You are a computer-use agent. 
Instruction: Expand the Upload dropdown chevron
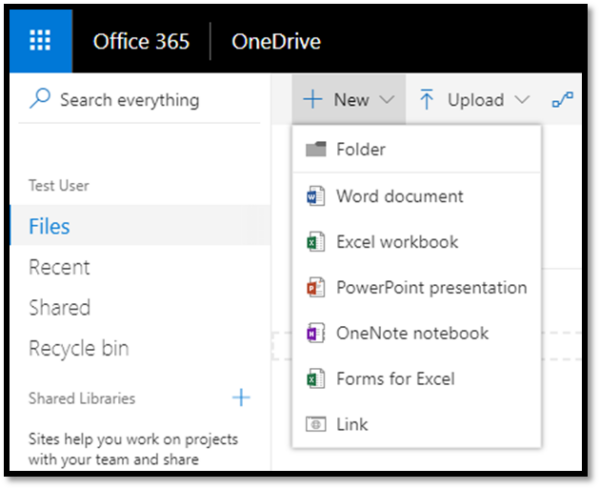(x=522, y=100)
